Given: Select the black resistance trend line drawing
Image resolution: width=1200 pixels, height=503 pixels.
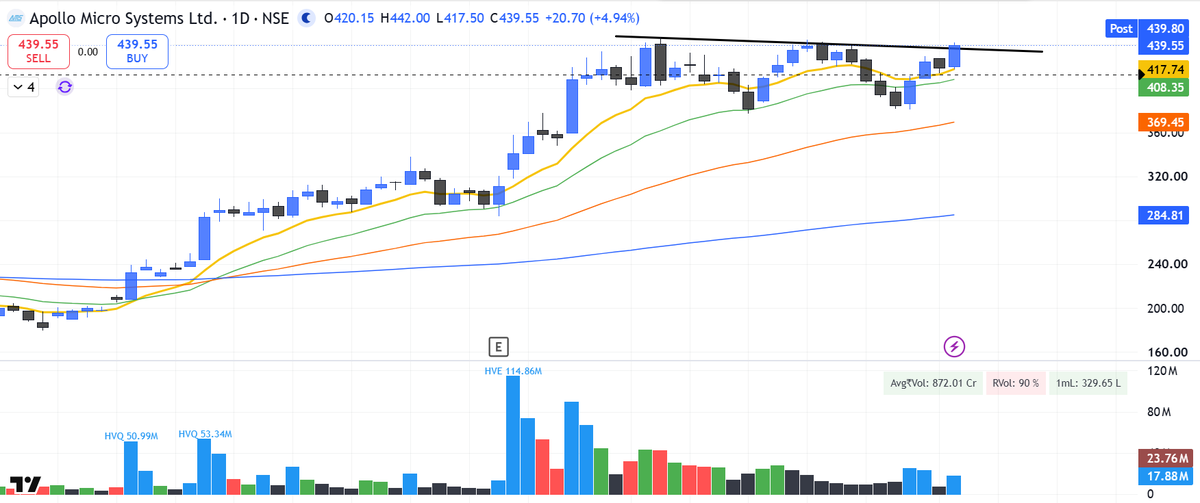Looking at the screenshot, I should point(830,43).
